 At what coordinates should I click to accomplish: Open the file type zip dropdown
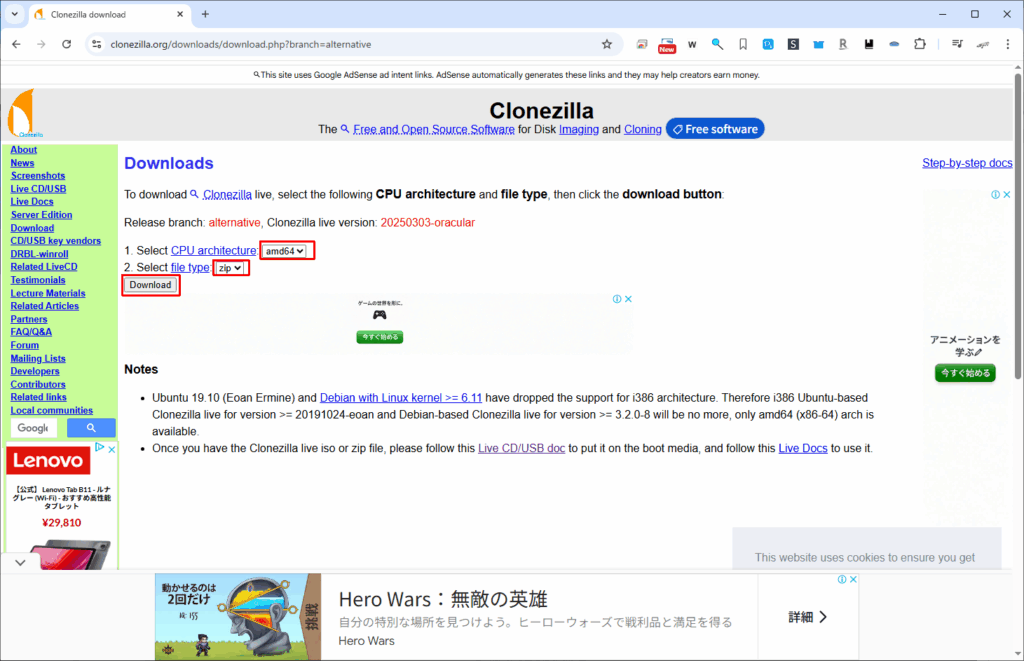230,268
